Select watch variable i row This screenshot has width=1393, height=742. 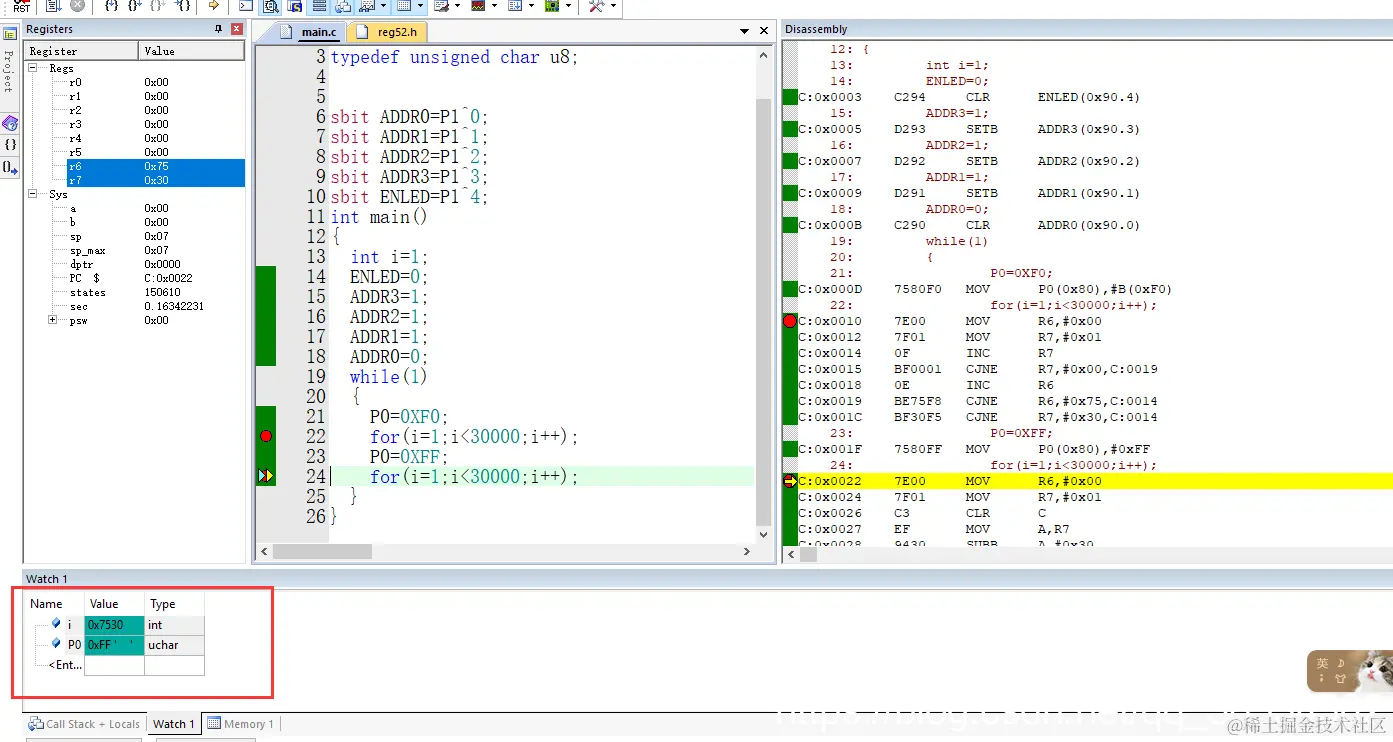(x=115, y=625)
